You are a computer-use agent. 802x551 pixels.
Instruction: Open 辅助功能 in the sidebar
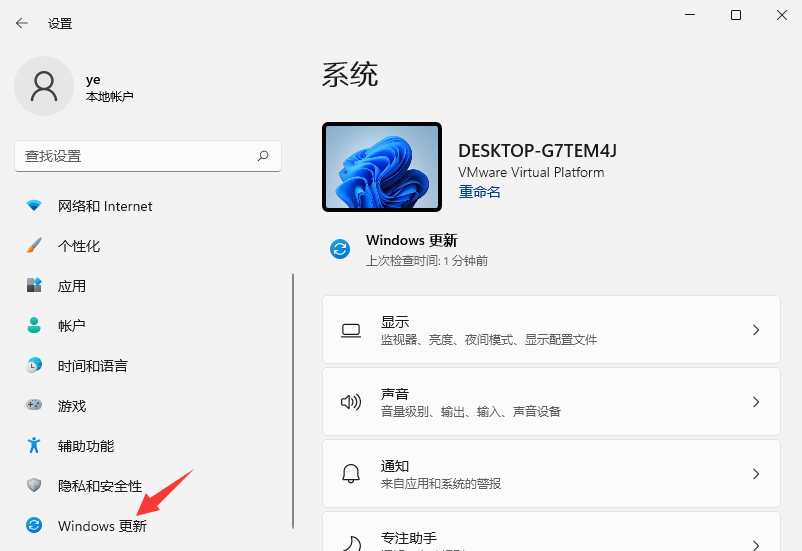pyautogui.click(x=85, y=446)
